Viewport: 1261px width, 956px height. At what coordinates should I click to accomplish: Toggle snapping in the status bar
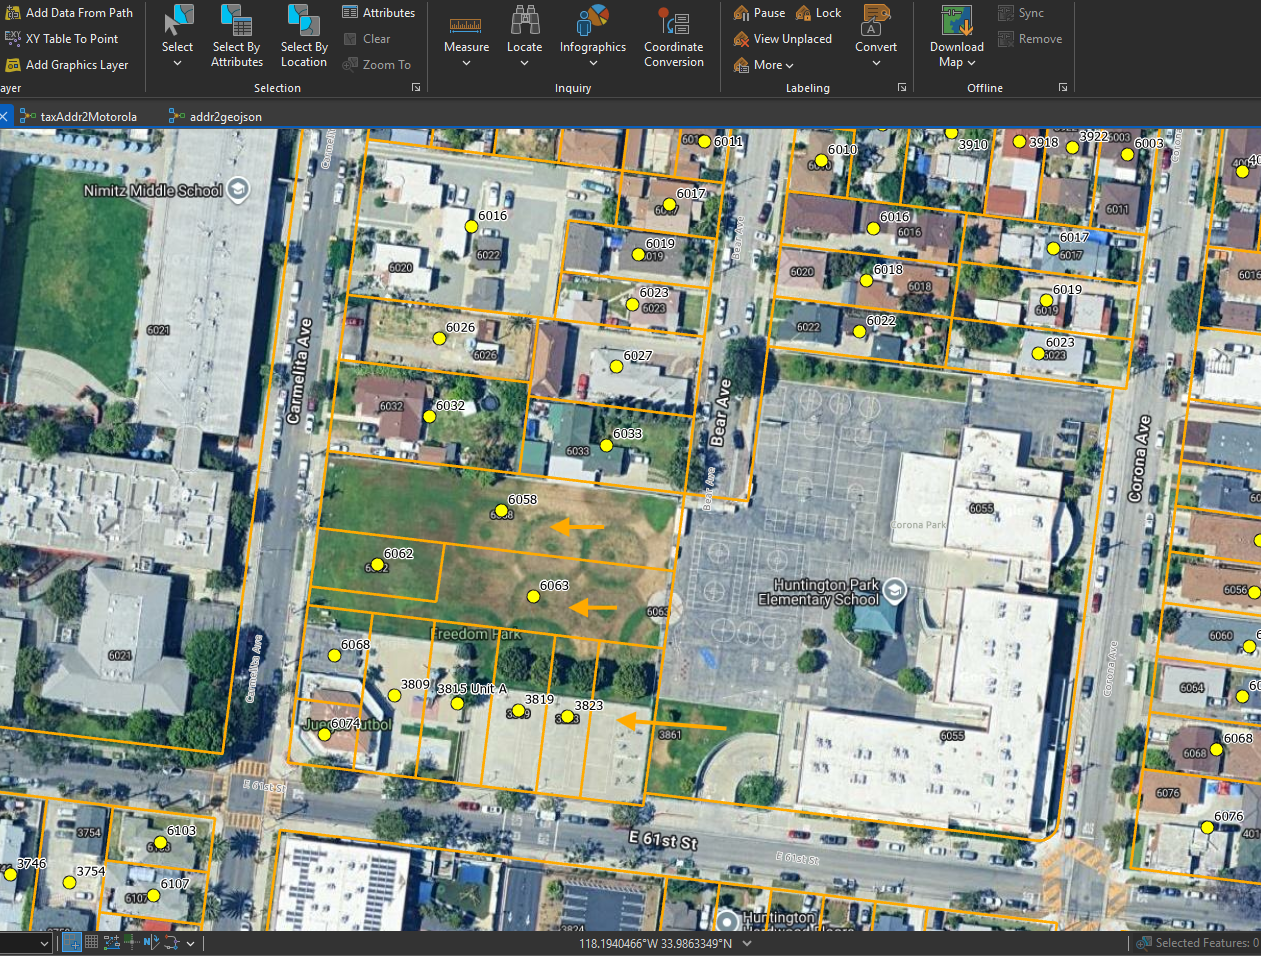pyautogui.click(x=72, y=942)
